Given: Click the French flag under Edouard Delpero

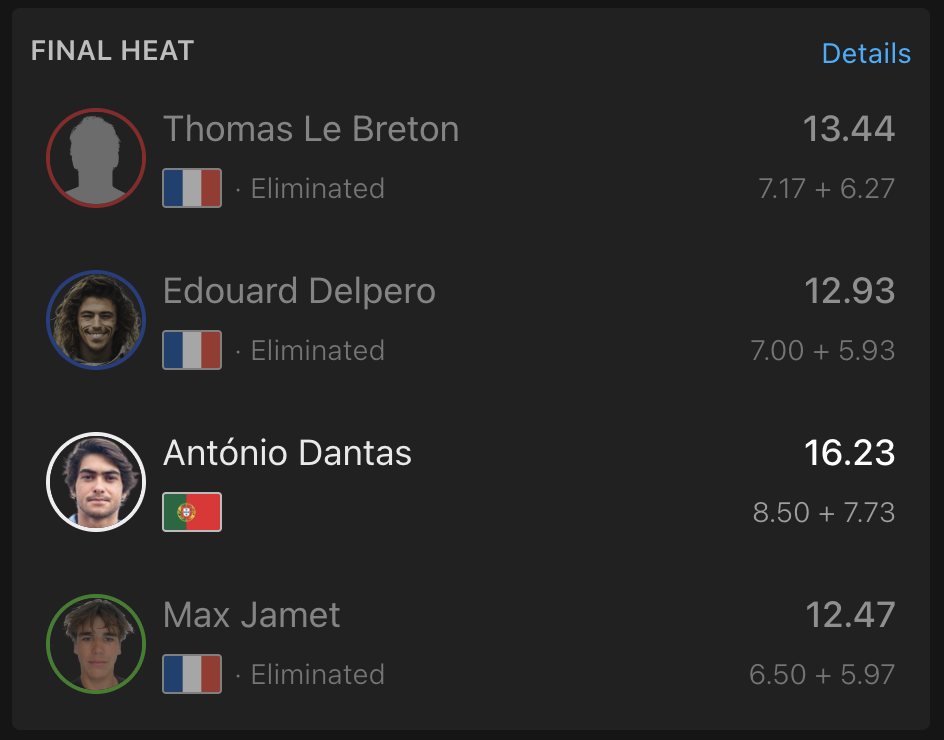Looking at the screenshot, I should [192, 350].
